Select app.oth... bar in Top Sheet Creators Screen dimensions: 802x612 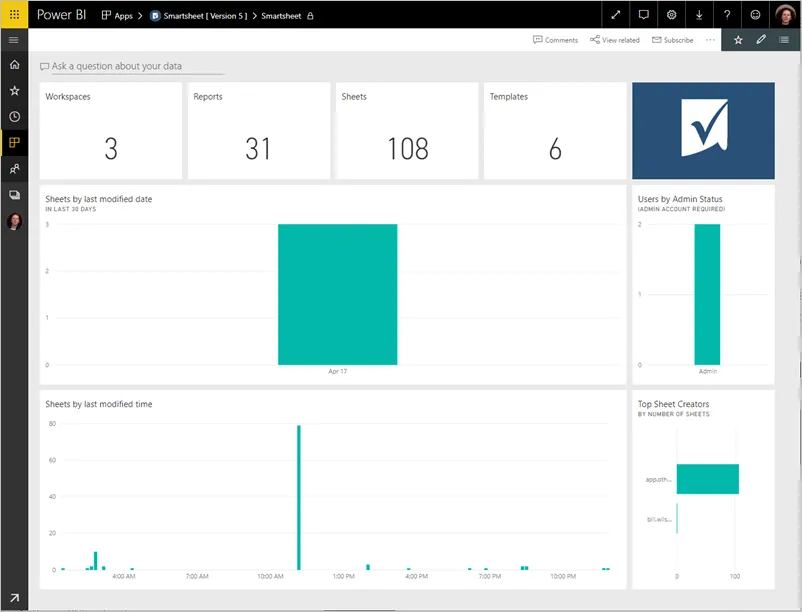708,479
